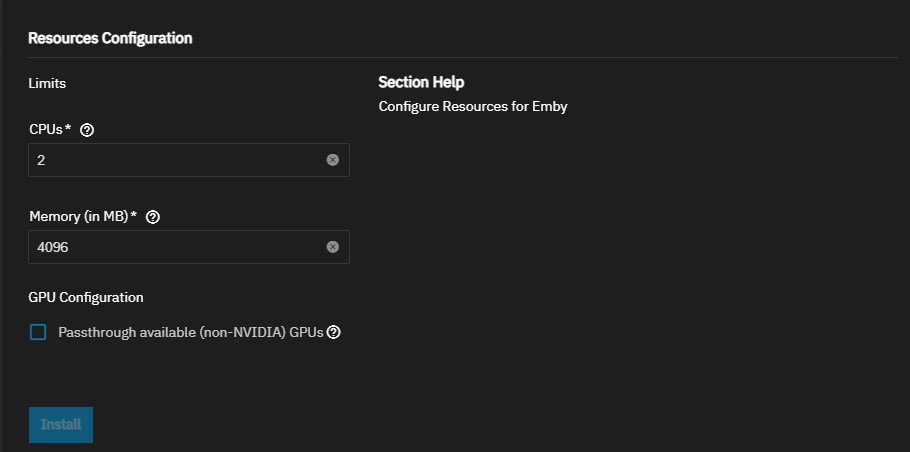
Task: Click the Install button
Action: (x=61, y=425)
